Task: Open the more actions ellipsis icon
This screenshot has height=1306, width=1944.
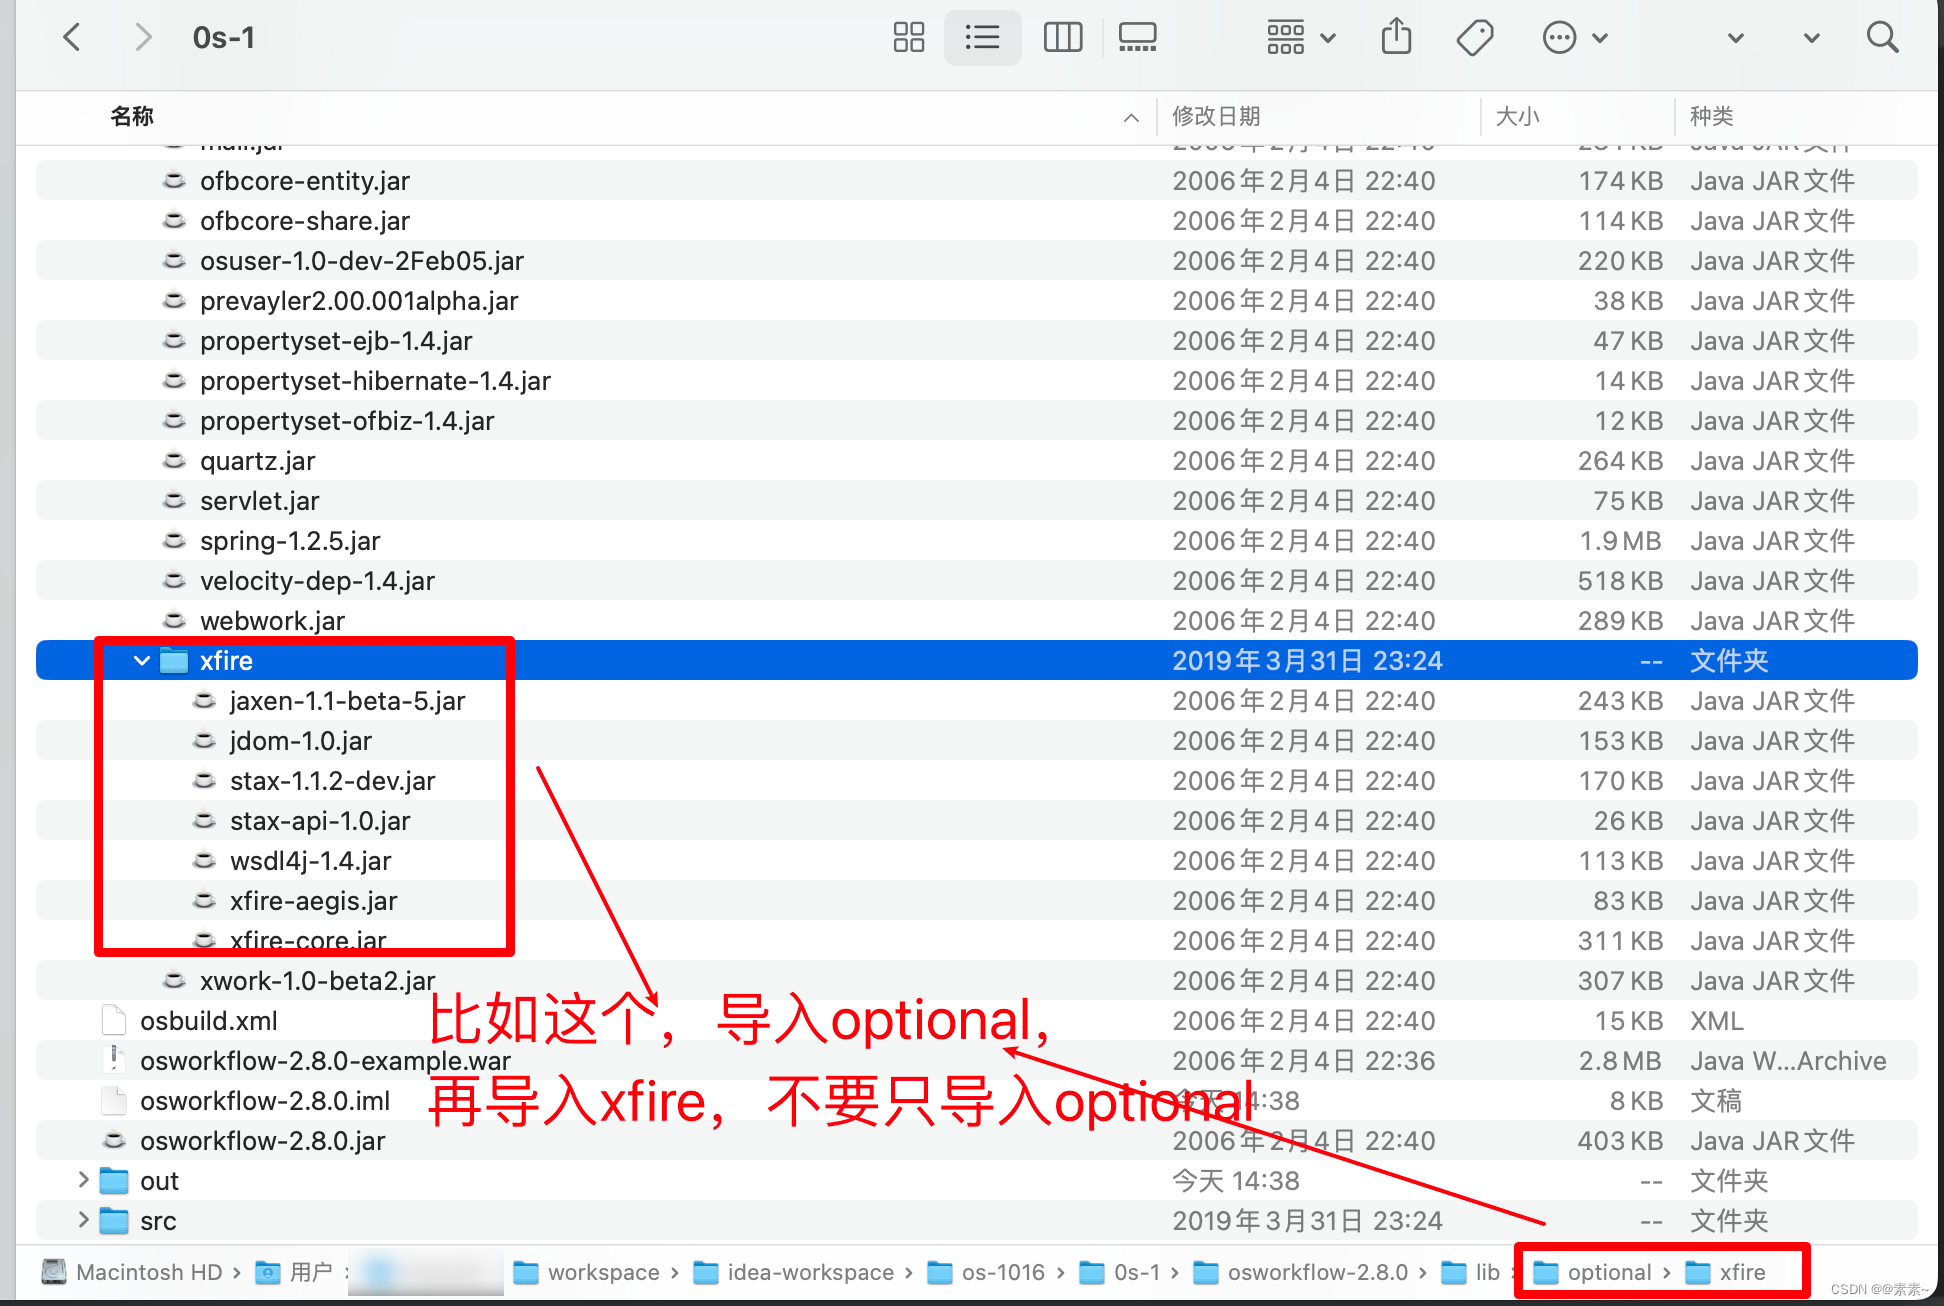Action: (x=1558, y=37)
